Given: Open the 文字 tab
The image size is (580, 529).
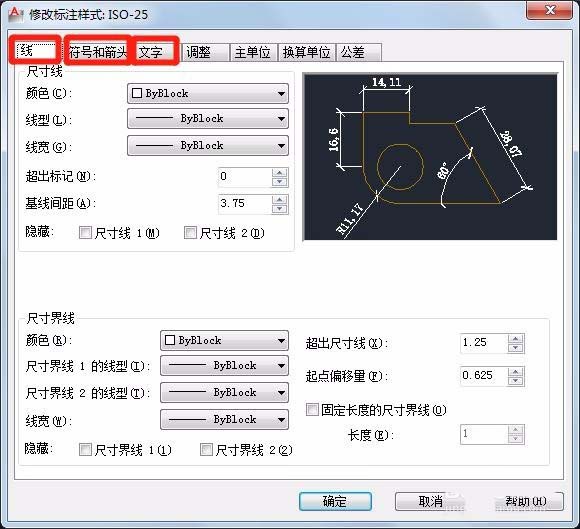Looking at the screenshot, I should click(x=155, y=52).
